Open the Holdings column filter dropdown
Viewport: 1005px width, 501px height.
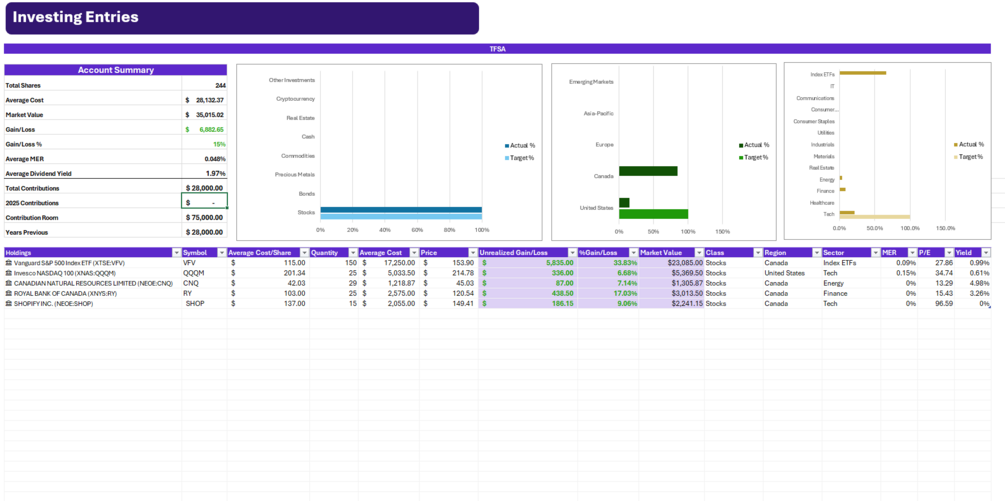(x=176, y=253)
